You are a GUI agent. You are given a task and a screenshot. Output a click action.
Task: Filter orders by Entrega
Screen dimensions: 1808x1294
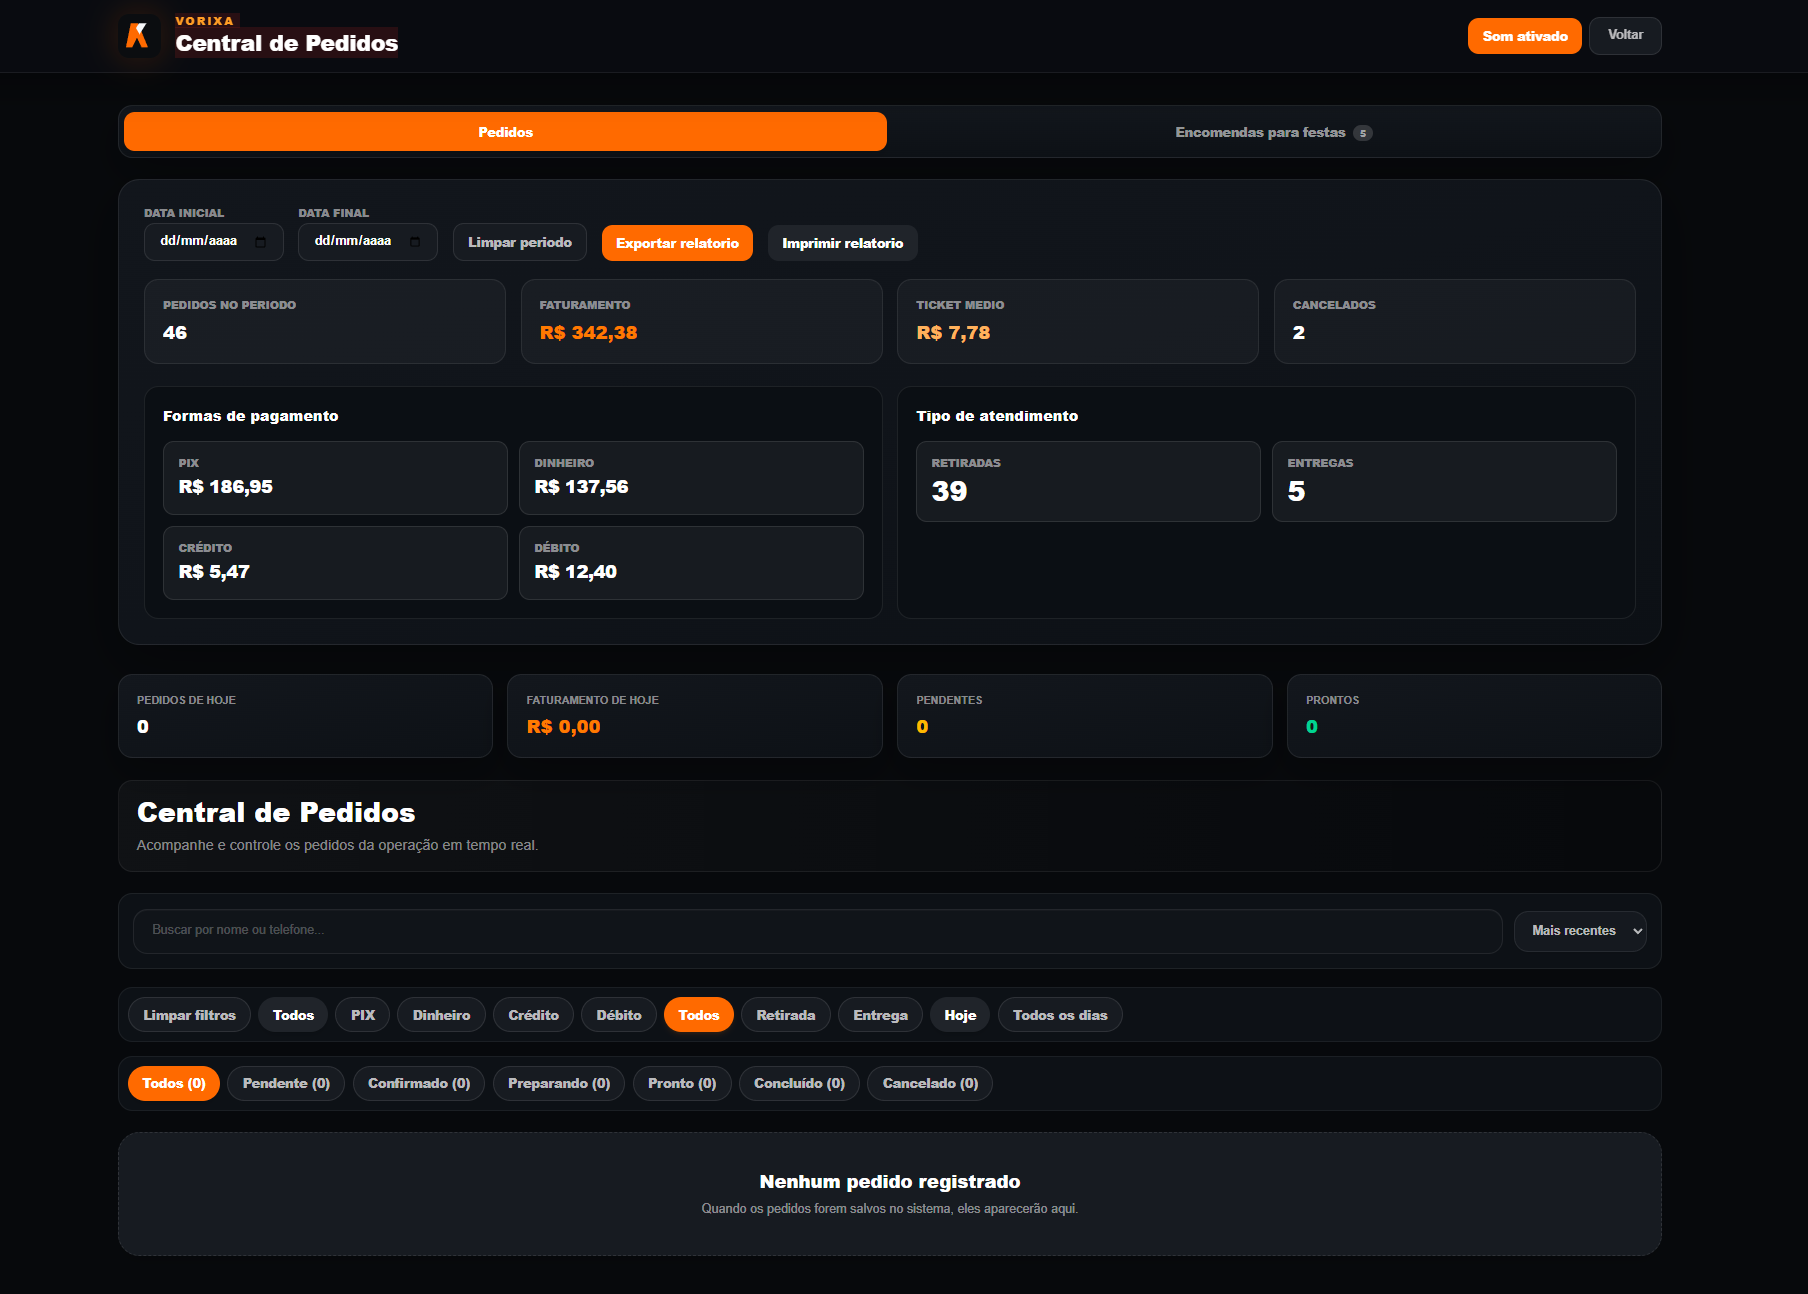(x=880, y=1015)
